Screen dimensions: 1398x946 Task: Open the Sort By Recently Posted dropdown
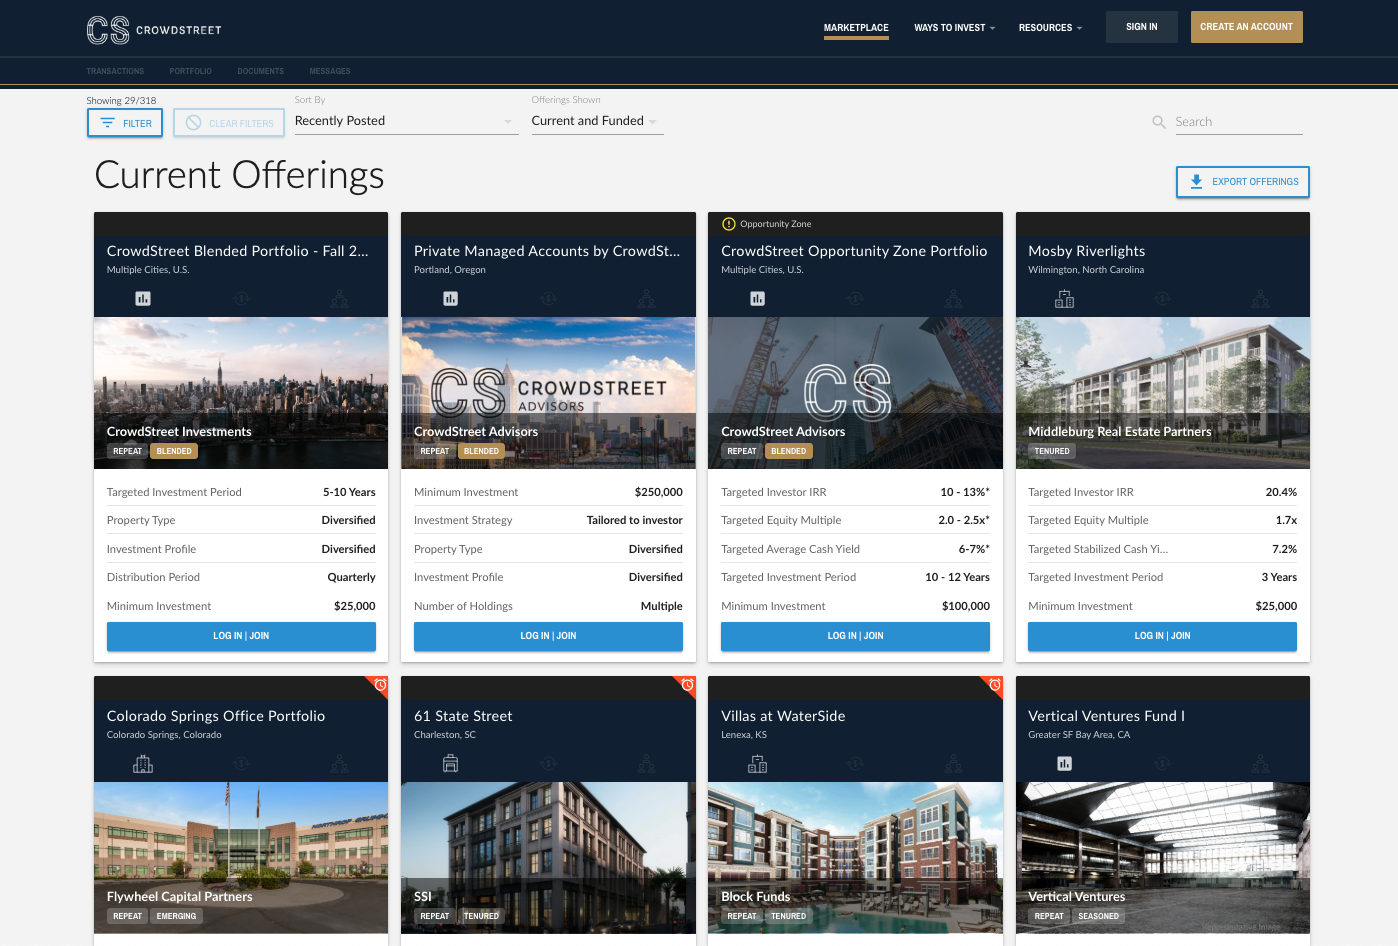pyautogui.click(x=406, y=121)
